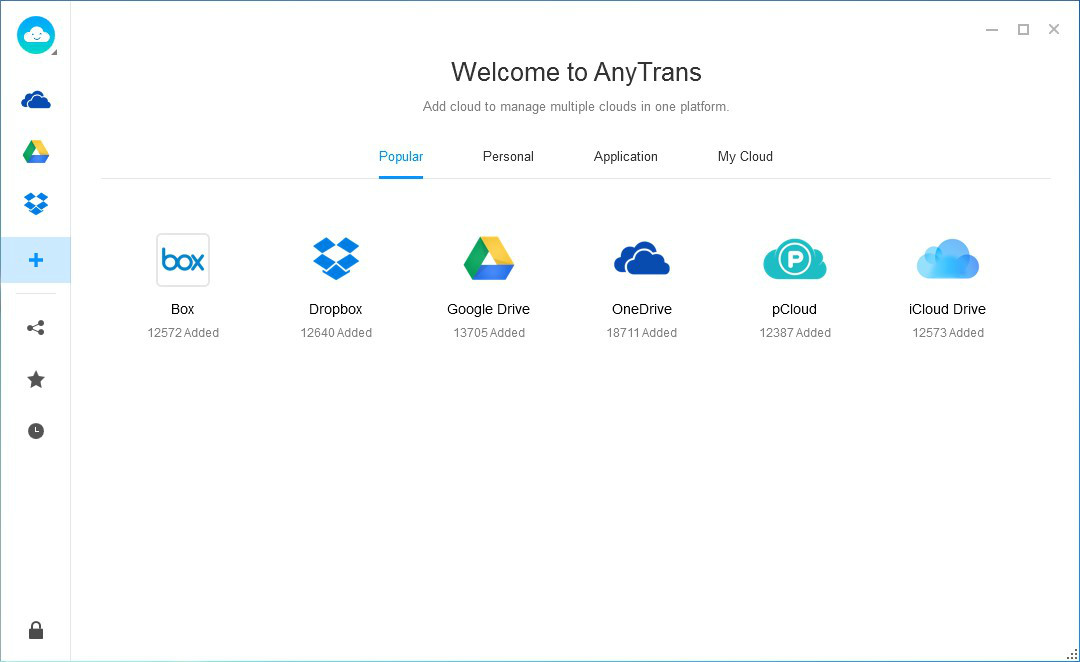Switch to the Popular tab
The image size is (1080, 662).
[x=401, y=156]
